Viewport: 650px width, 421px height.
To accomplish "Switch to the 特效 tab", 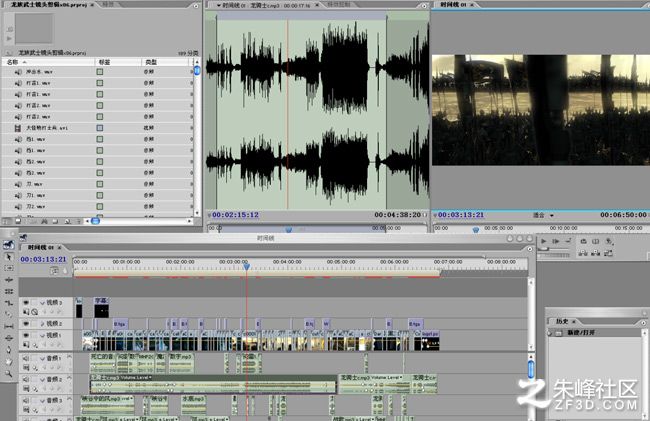I will [x=107, y=5].
